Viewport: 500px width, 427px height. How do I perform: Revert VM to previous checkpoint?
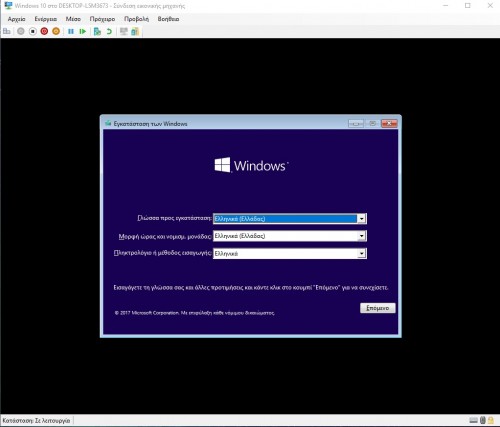tap(109, 31)
